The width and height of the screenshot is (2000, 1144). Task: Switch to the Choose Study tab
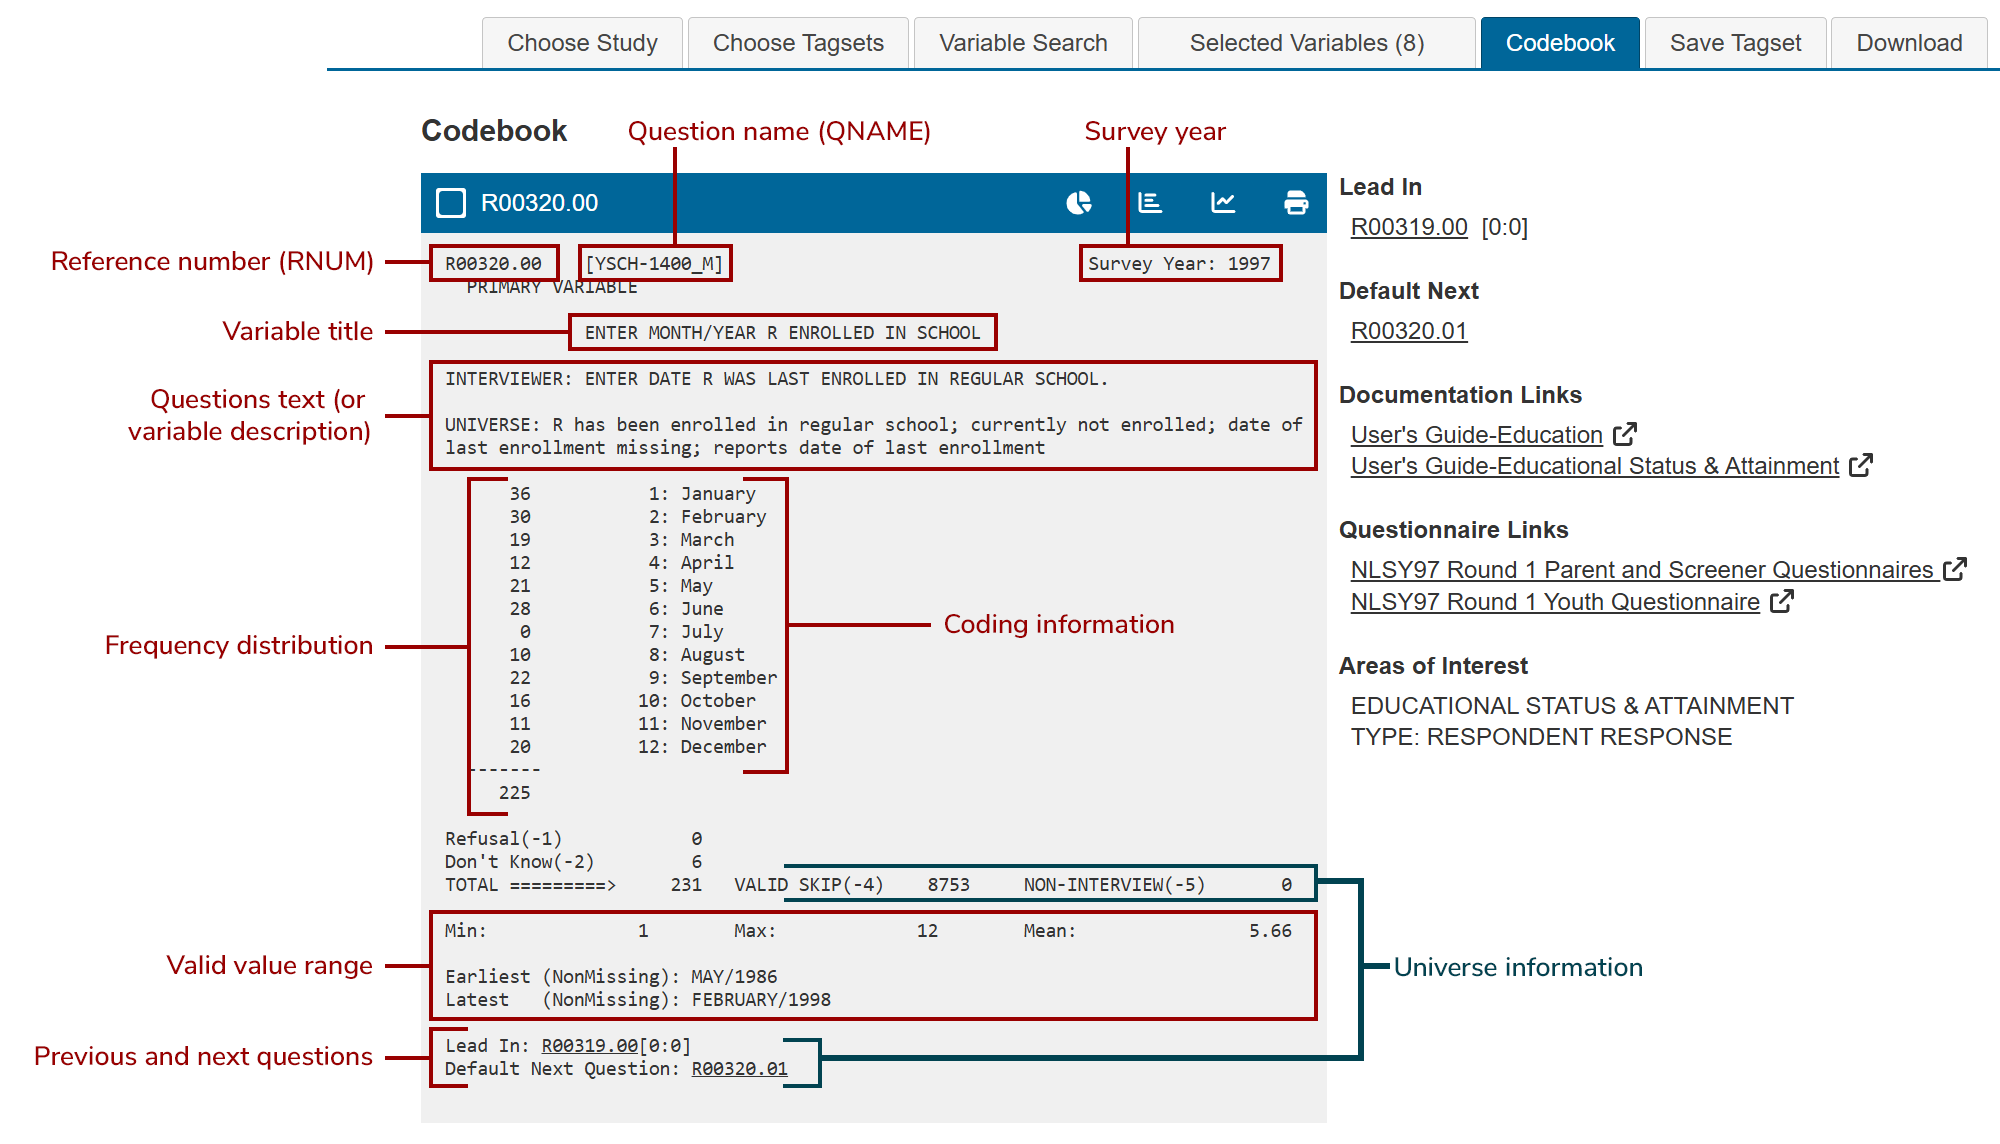(582, 43)
